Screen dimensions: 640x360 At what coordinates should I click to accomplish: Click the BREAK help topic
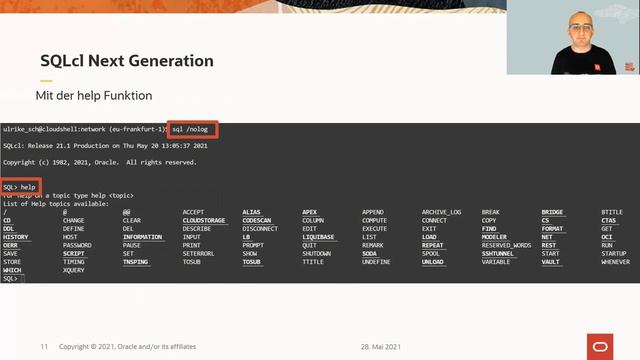(490, 212)
